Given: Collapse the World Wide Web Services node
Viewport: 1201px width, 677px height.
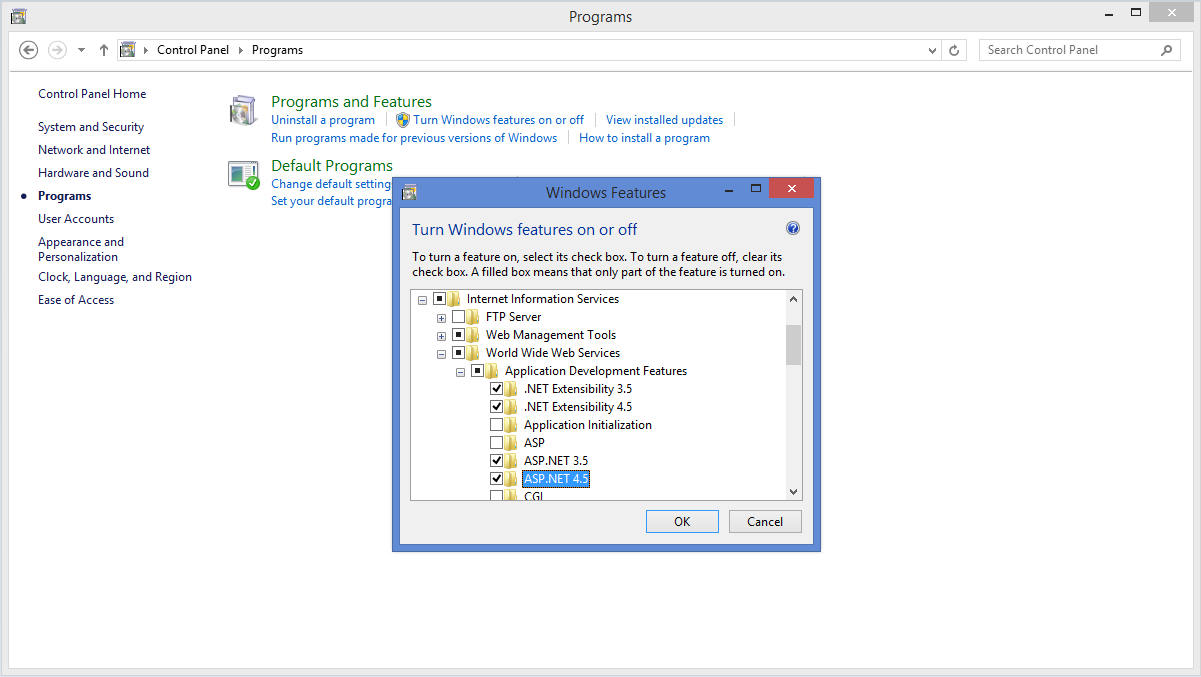Looking at the screenshot, I should [x=441, y=354].
